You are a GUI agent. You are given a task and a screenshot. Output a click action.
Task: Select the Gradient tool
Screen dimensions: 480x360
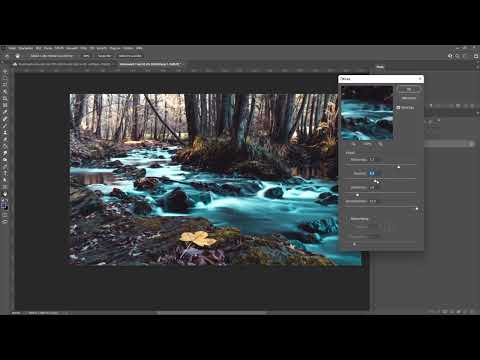5,152
